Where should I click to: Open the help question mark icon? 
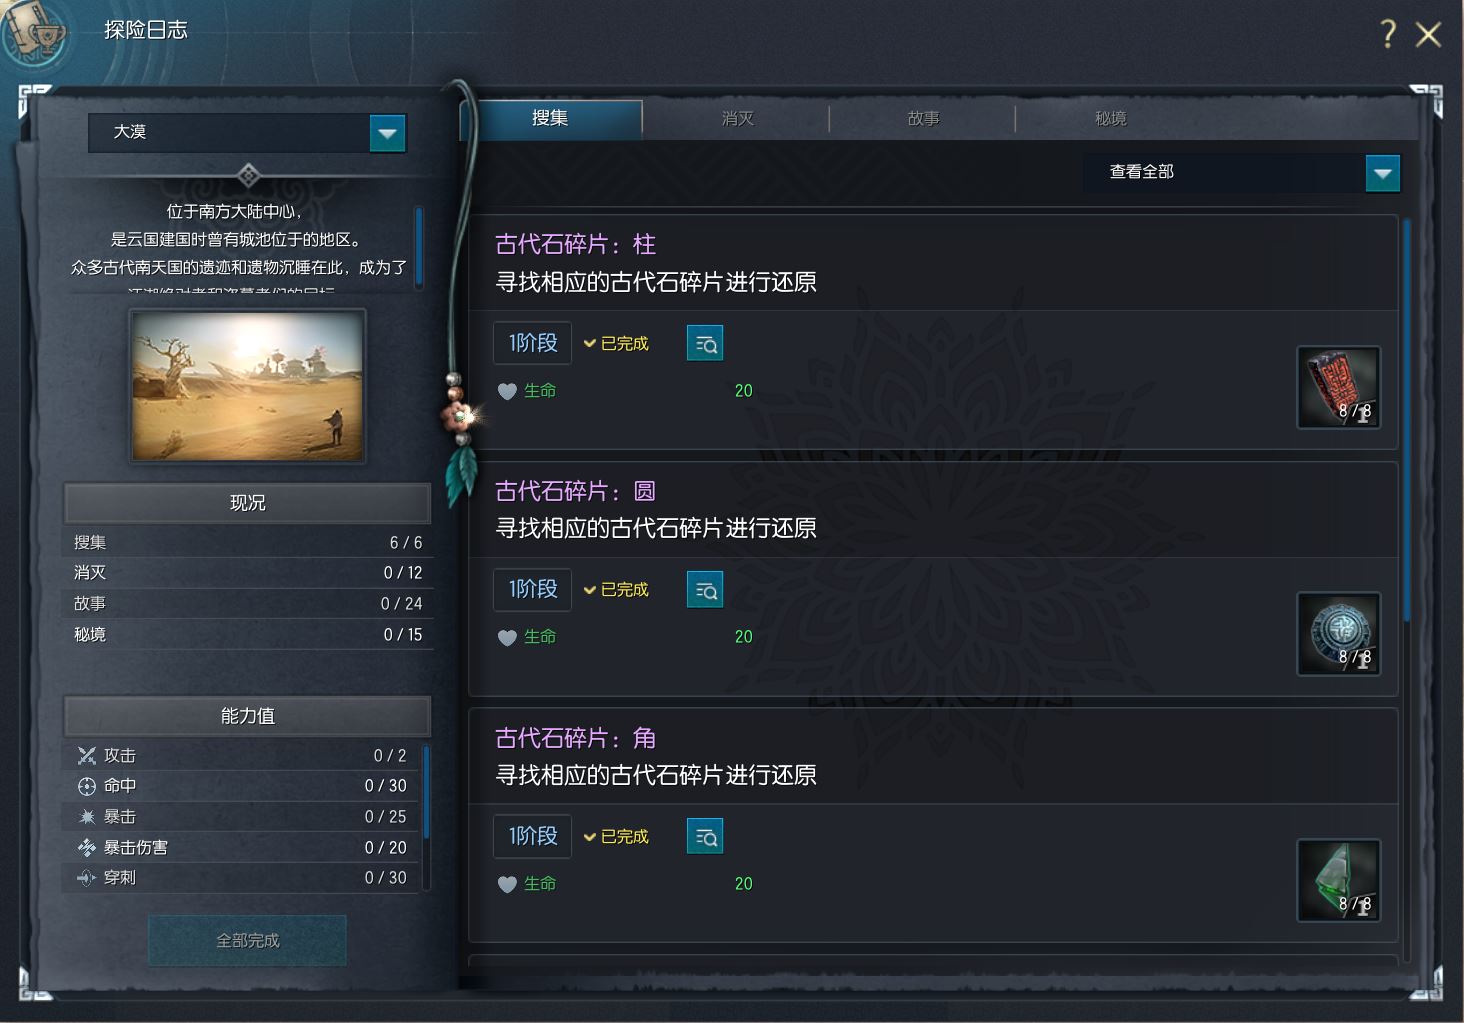pyautogui.click(x=1387, y=34)
